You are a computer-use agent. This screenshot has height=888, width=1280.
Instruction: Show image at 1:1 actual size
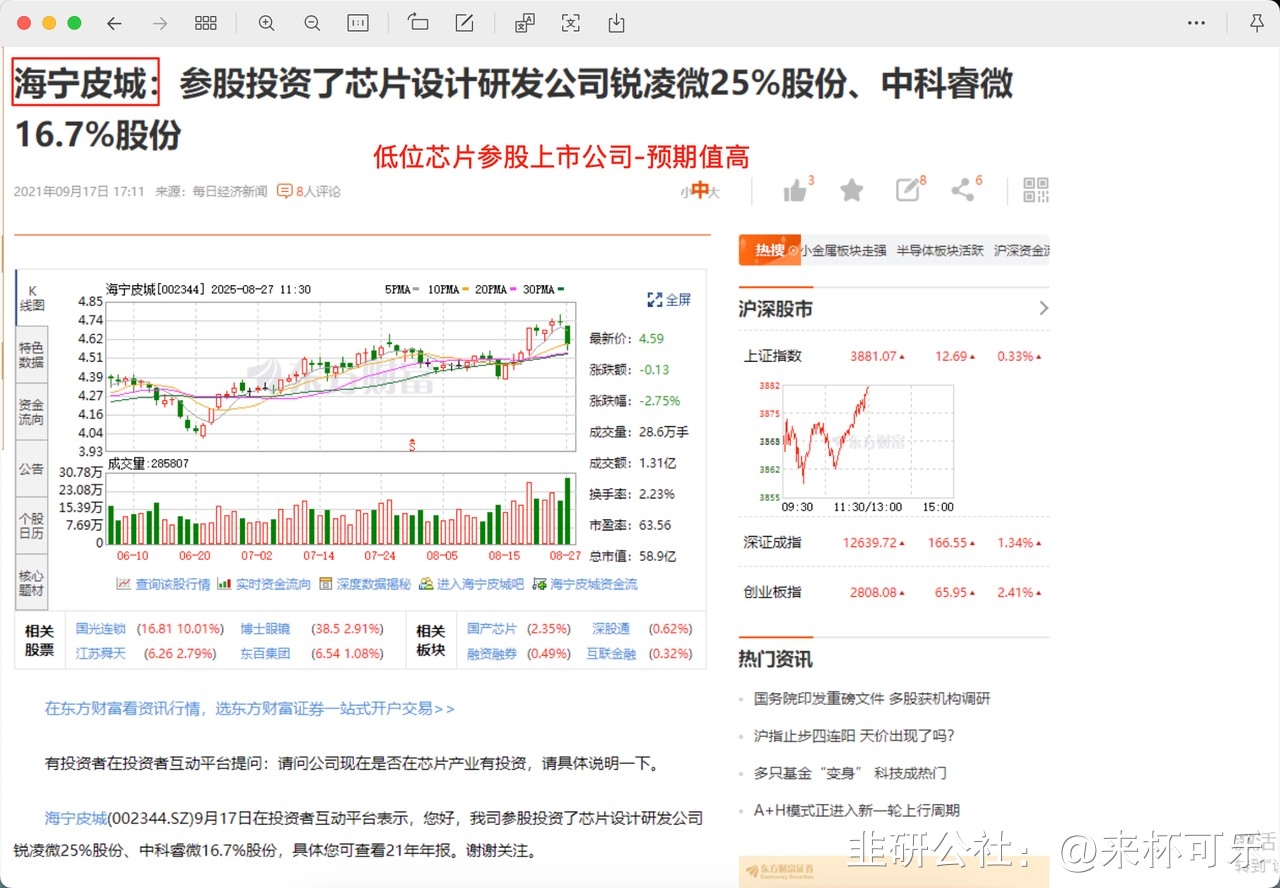358,23
